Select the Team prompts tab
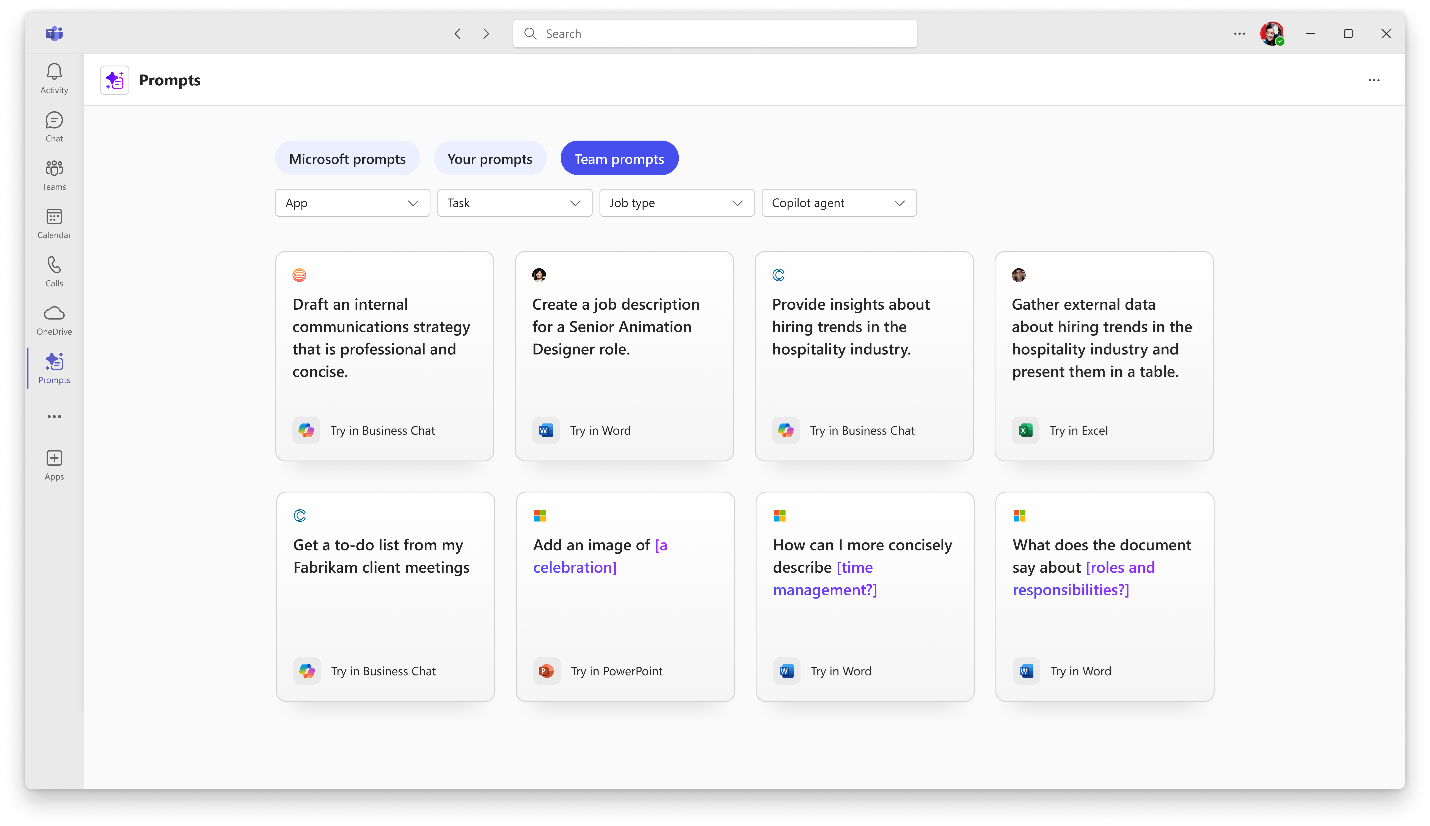This screenshot has width=1430, height=826. 620,159
